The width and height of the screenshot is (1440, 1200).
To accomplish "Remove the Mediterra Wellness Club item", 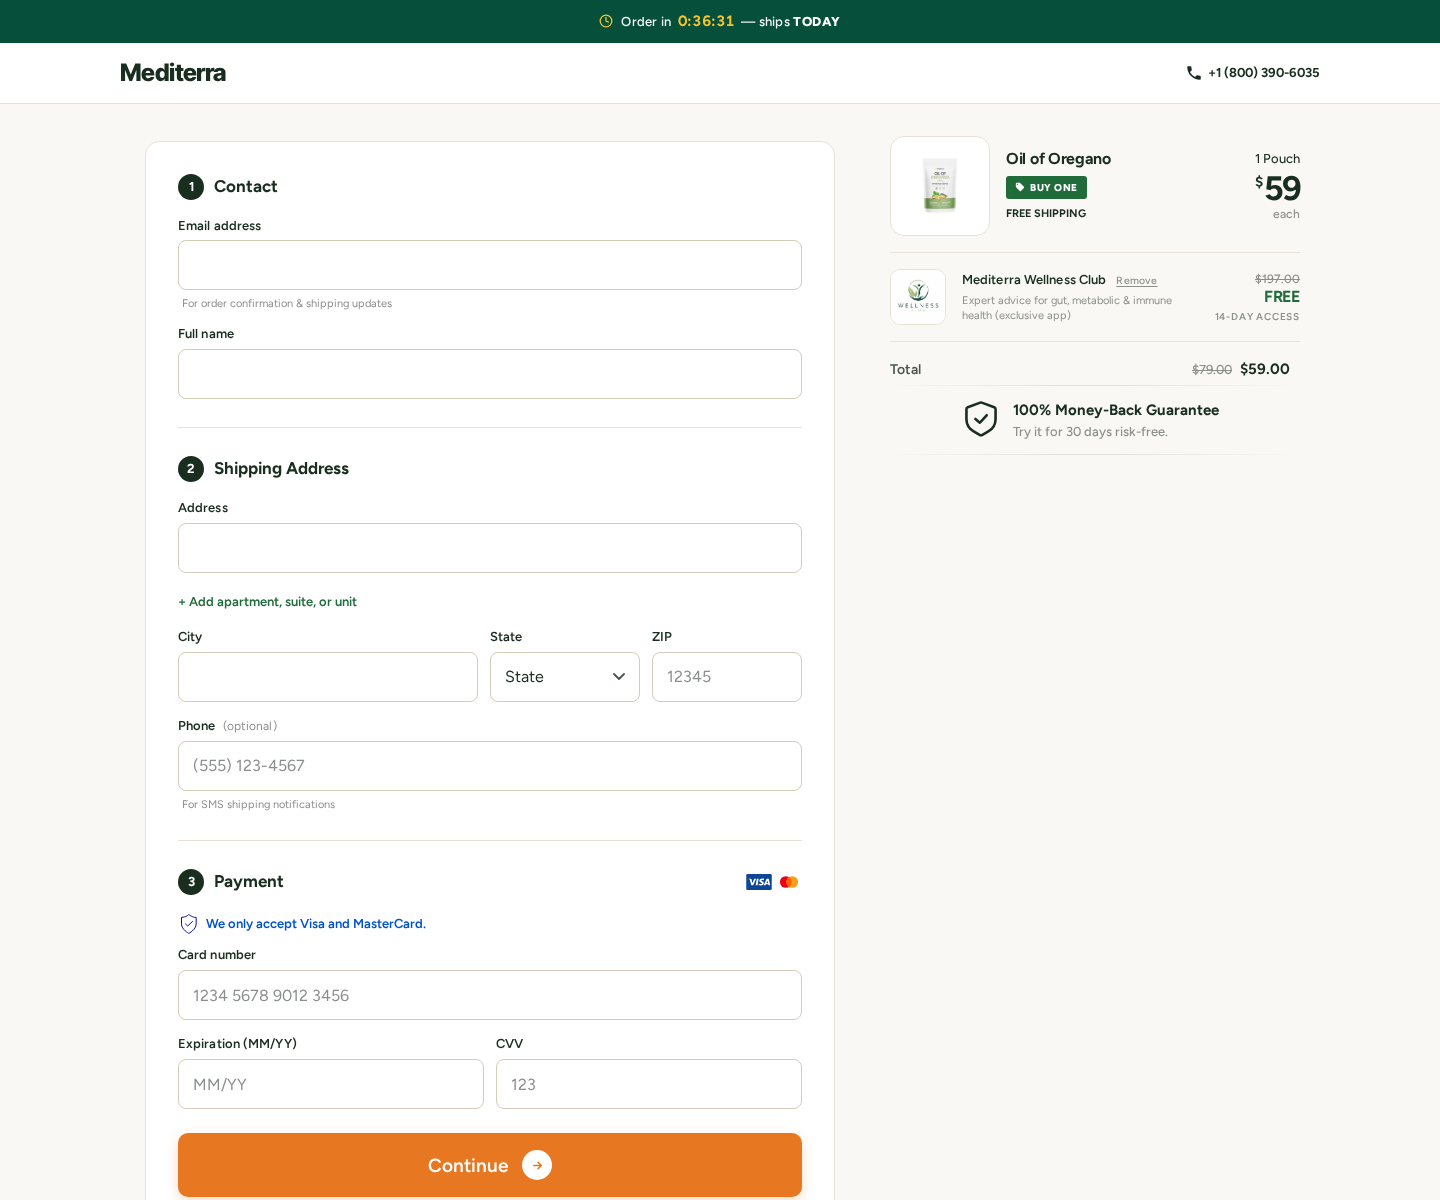I will point(1136,281).
